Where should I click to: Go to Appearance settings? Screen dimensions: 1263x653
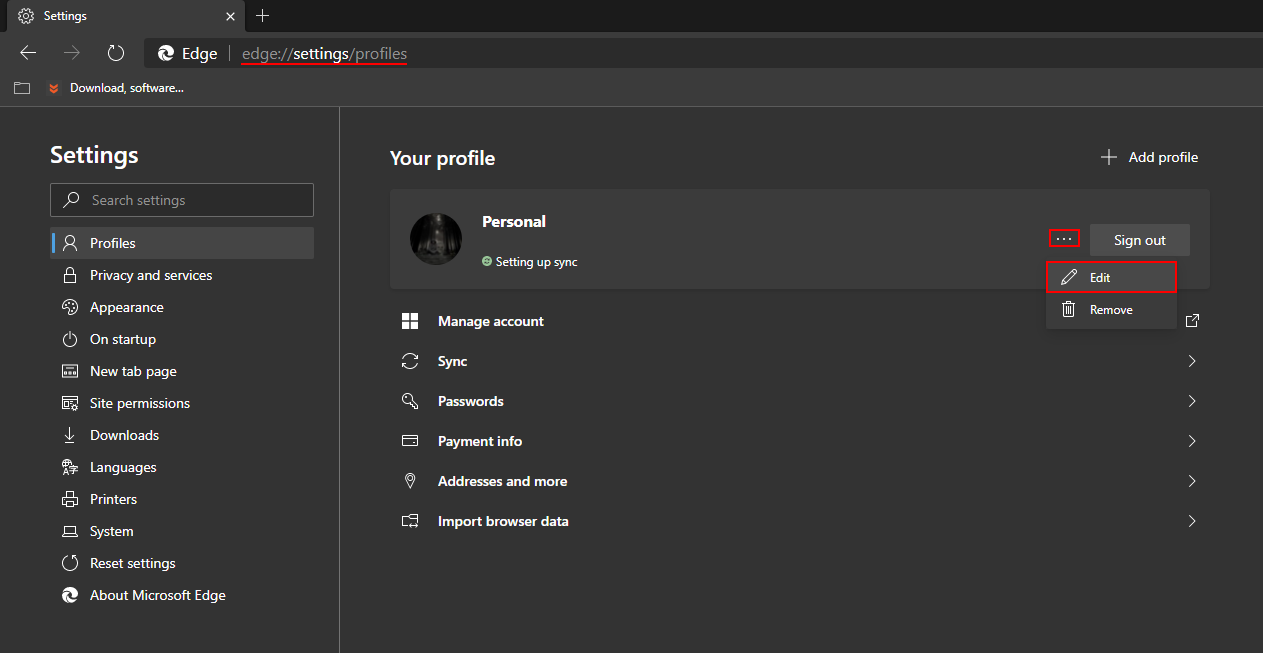point(182,307)
